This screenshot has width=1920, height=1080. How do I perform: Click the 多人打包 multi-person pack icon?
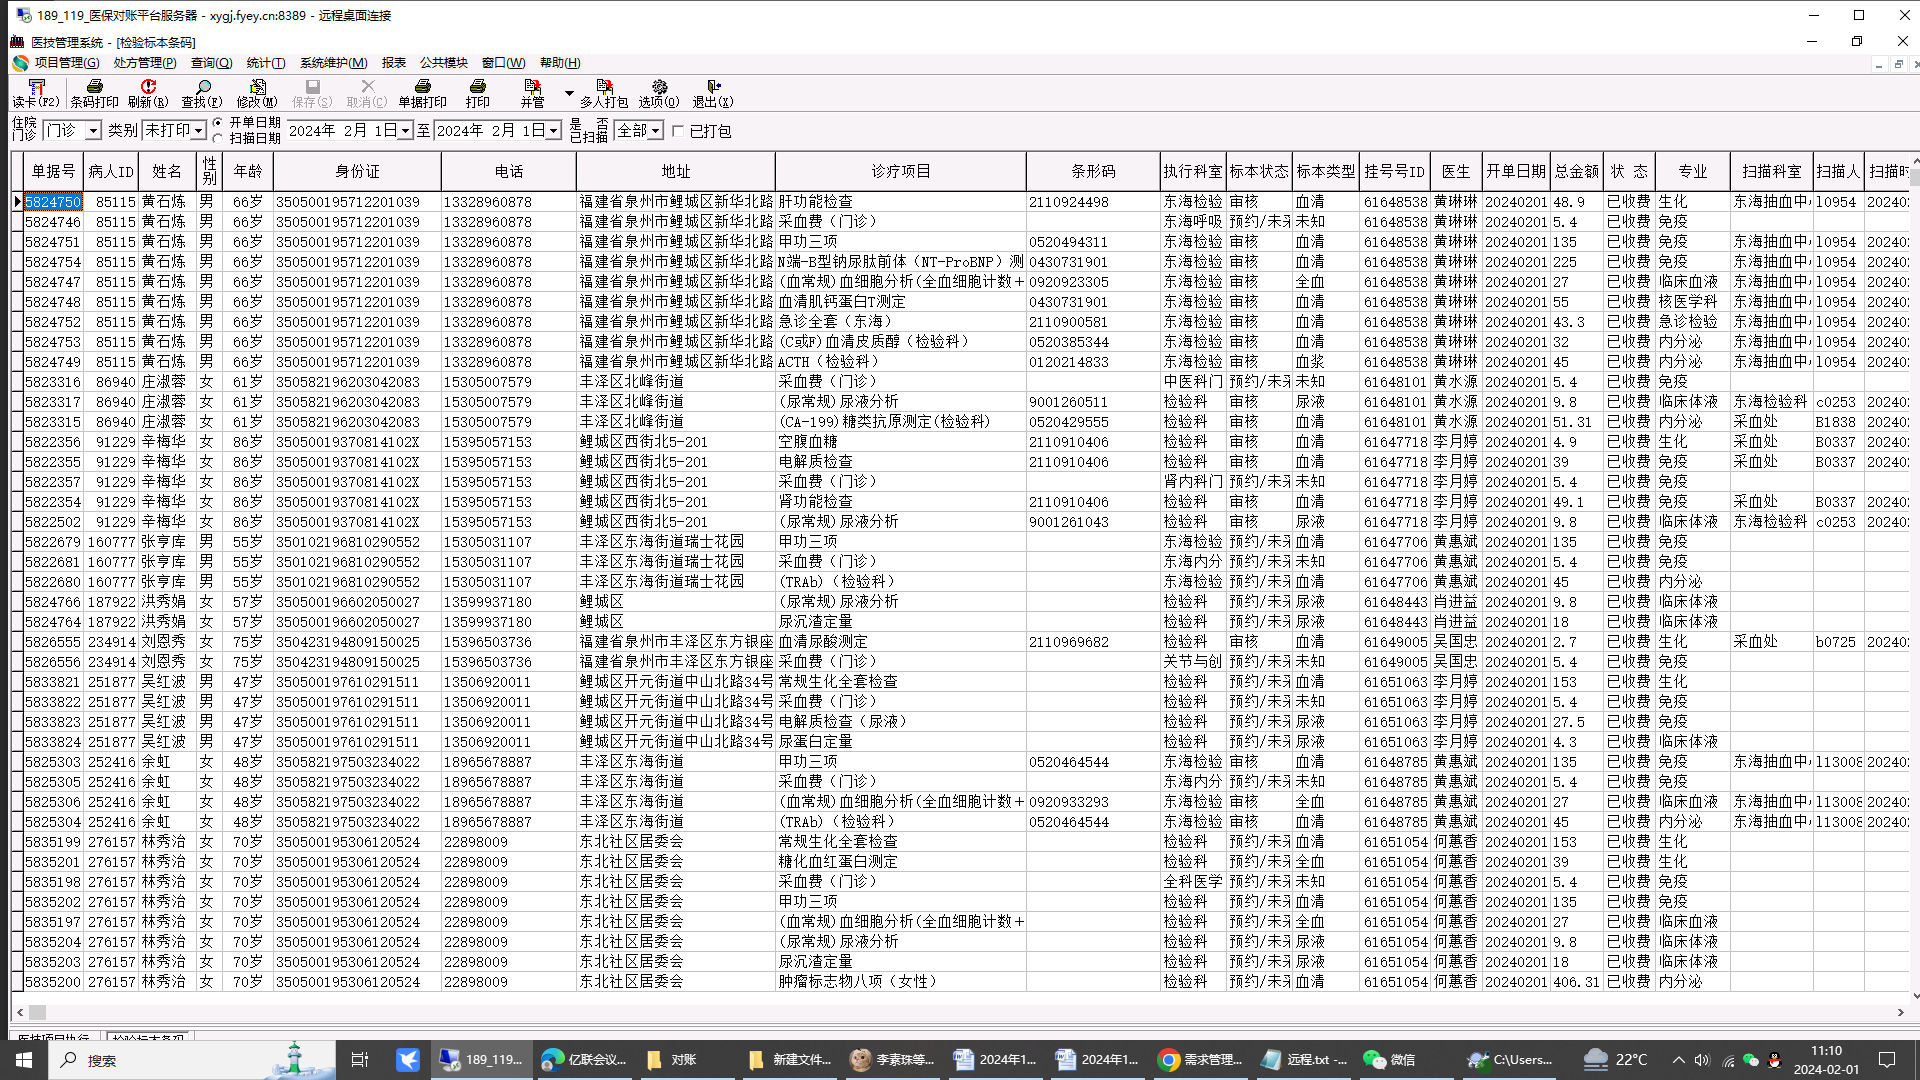[604, 88]
